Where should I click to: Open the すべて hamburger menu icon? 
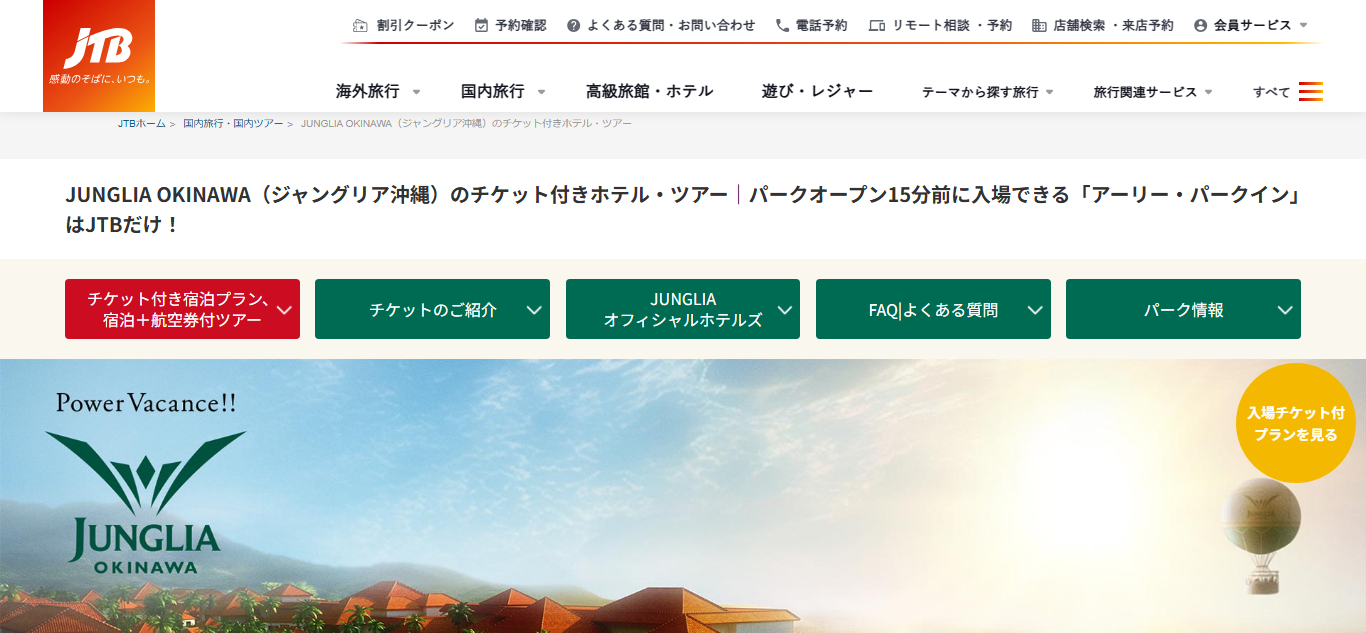[1311, 92]
